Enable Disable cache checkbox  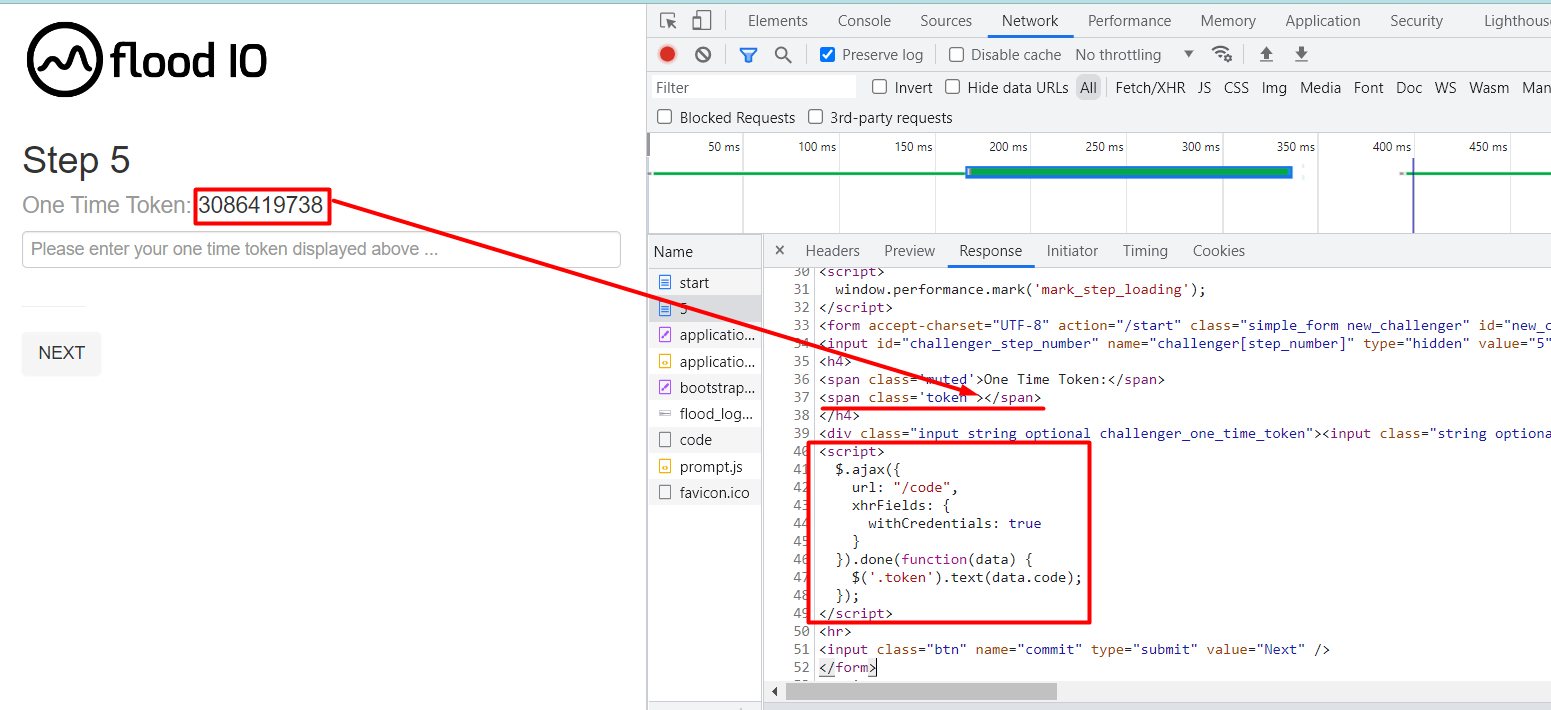click(x=956, y=55)
